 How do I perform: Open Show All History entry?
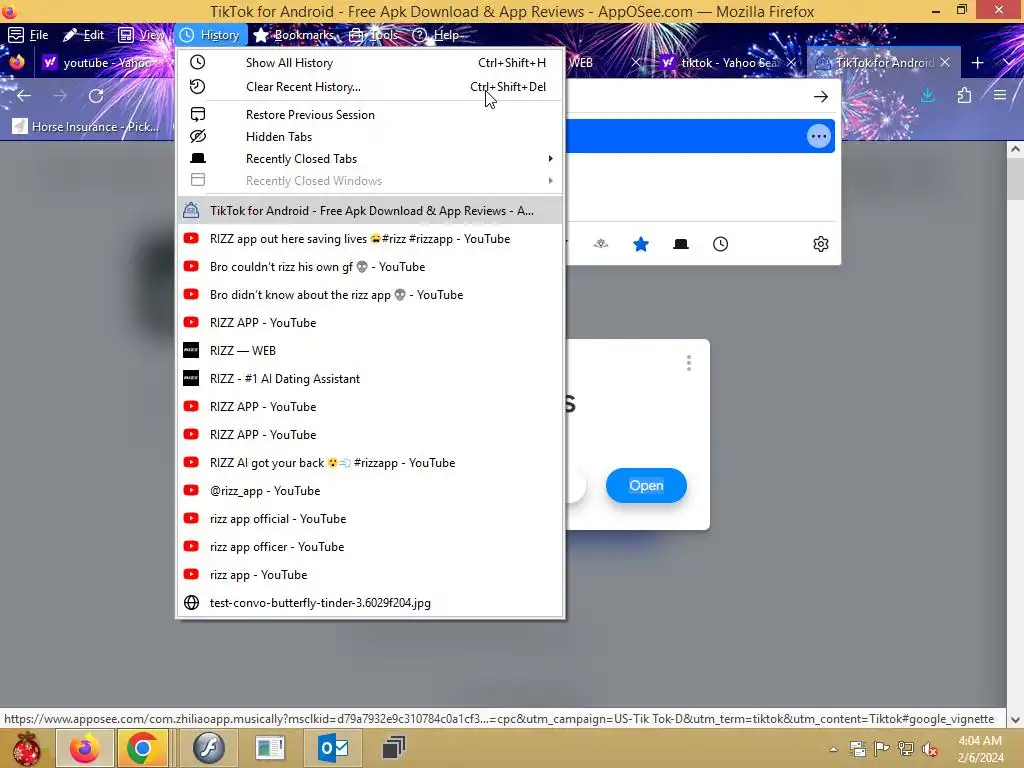coord(370,63)
